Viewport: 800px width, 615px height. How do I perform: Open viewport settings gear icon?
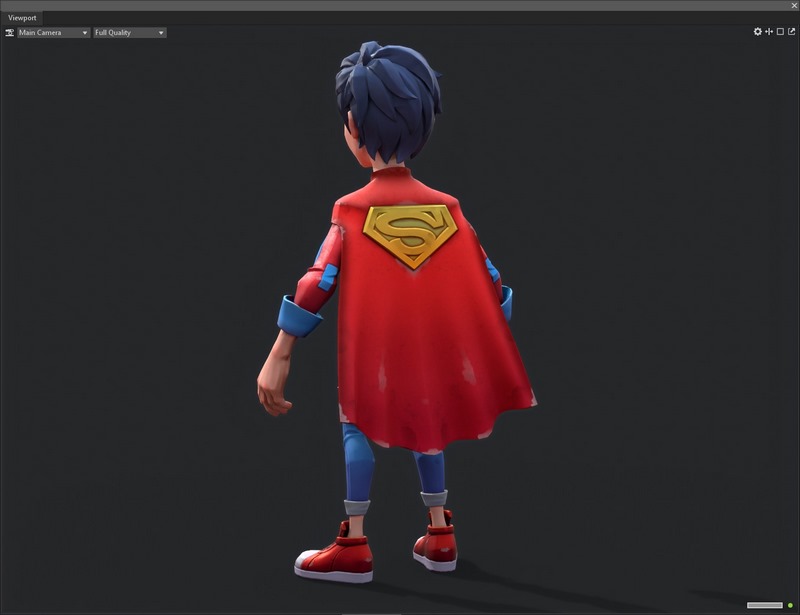(758, 32)
